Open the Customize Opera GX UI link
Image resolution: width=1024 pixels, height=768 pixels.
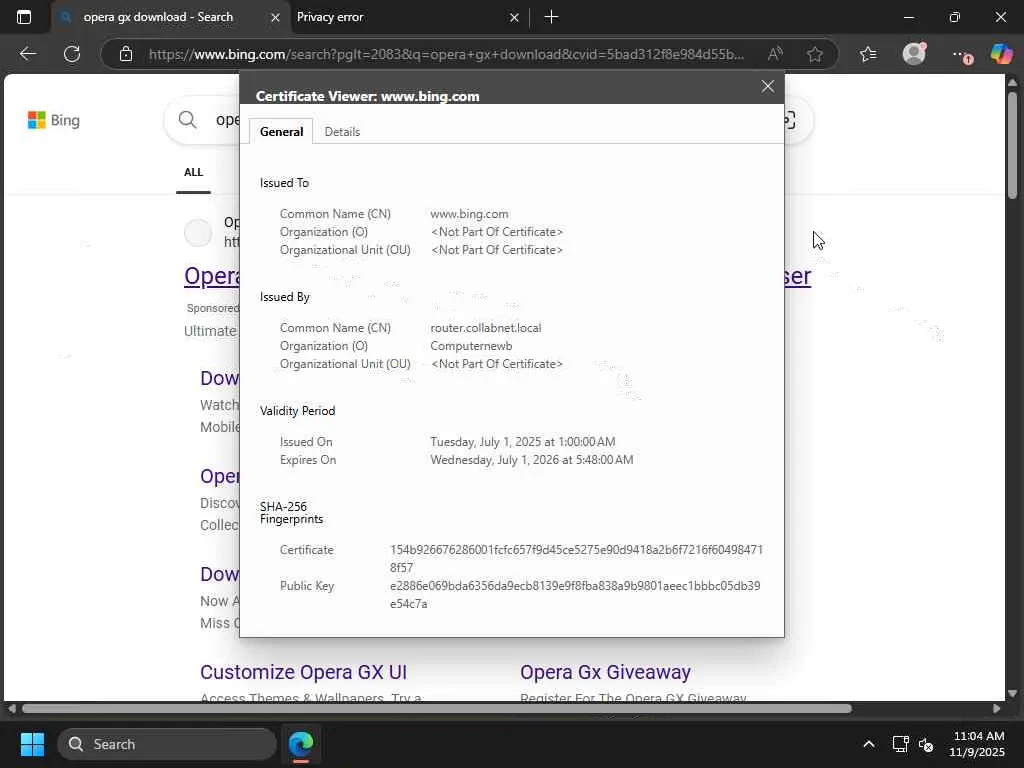click(303, 672)
